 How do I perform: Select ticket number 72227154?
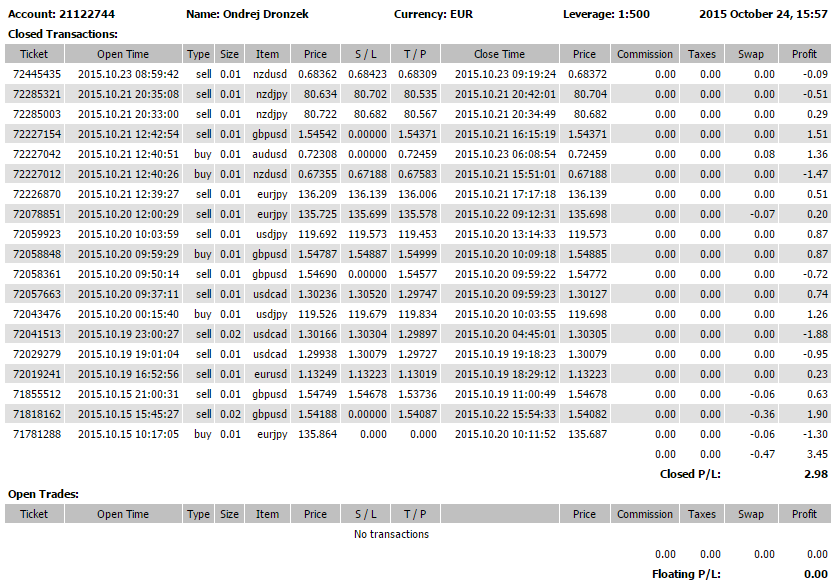pos(37,134)
